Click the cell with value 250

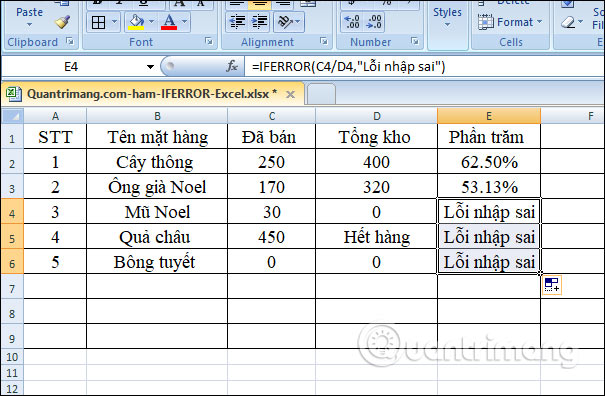[x=272, y=162]
